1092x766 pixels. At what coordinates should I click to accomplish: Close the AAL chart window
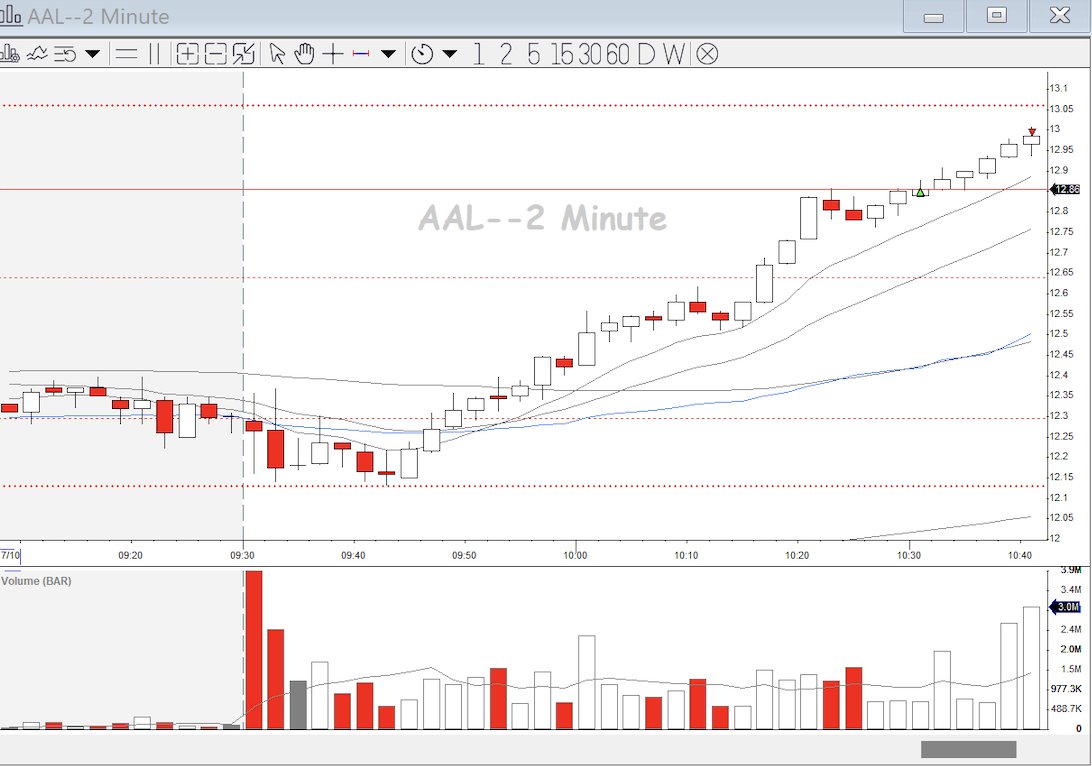[x=1060, y=16]
